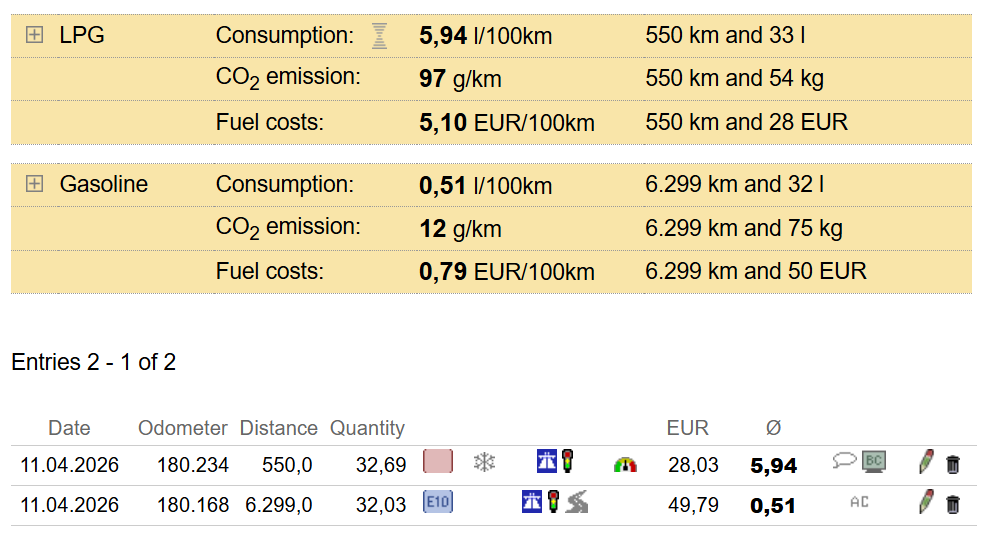Click the motorway icon in the LPG entry

click(x=547, y=461)
